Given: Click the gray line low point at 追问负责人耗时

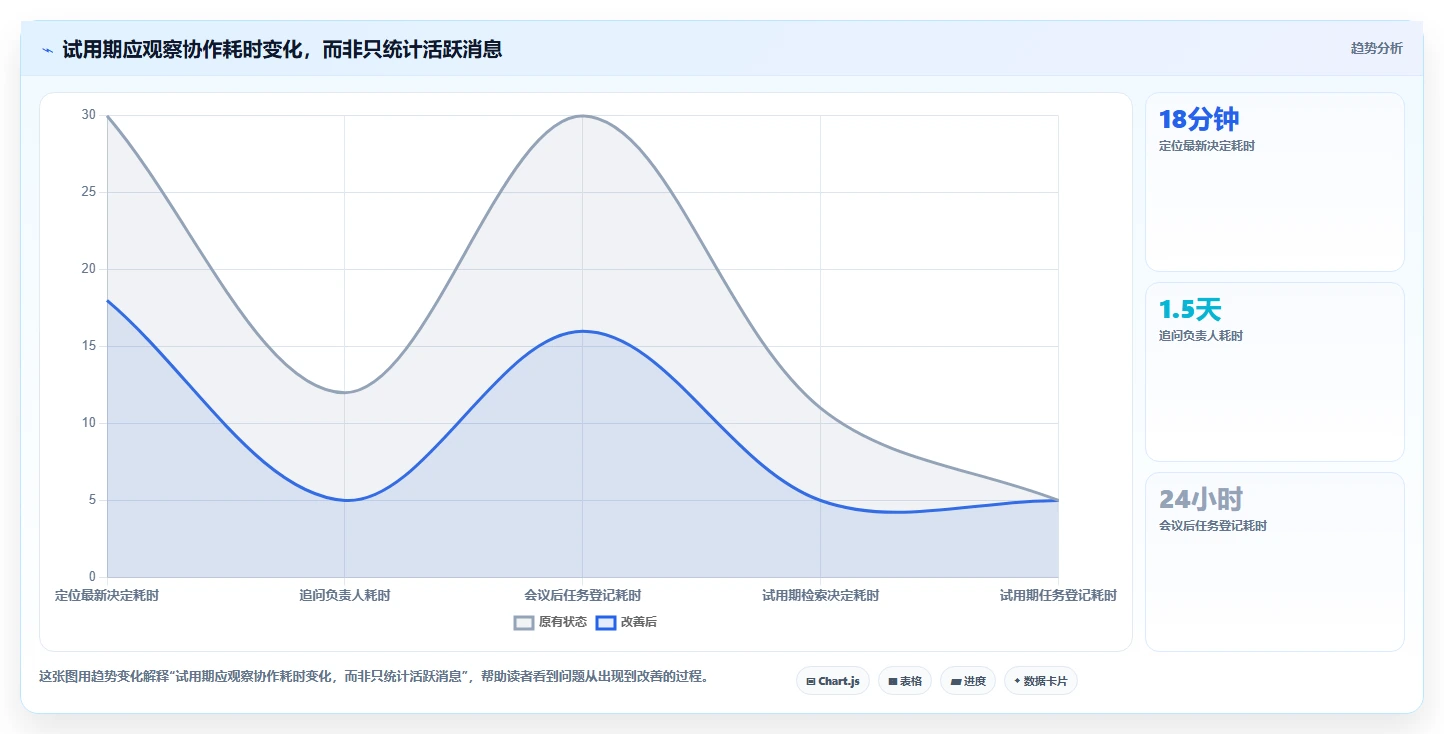Looking at the screenshot, I should point(345,392).
